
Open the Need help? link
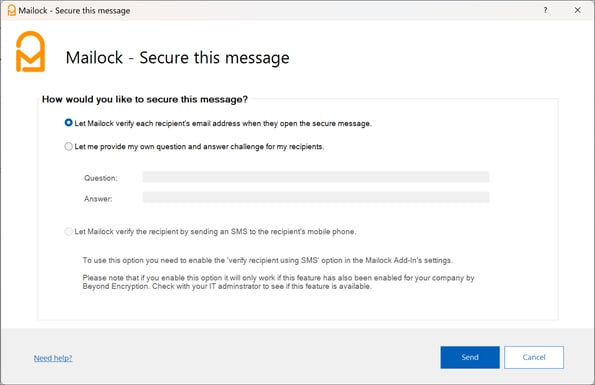point(53,358)
